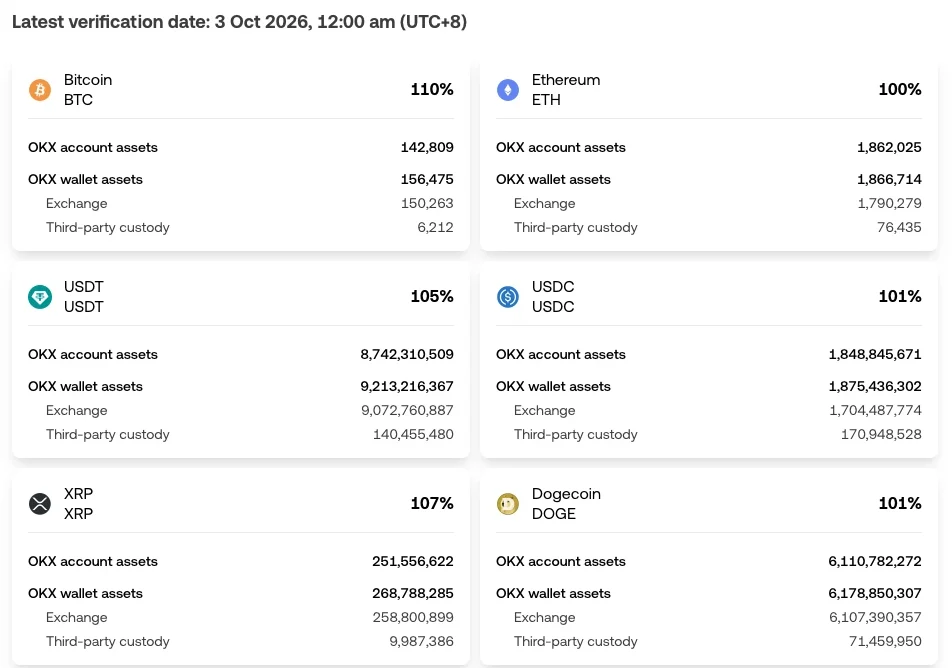This screenshot has height=668, width=952.
Task: Click USDT exchange value 9,072,760,887
Action: [407, 411]
